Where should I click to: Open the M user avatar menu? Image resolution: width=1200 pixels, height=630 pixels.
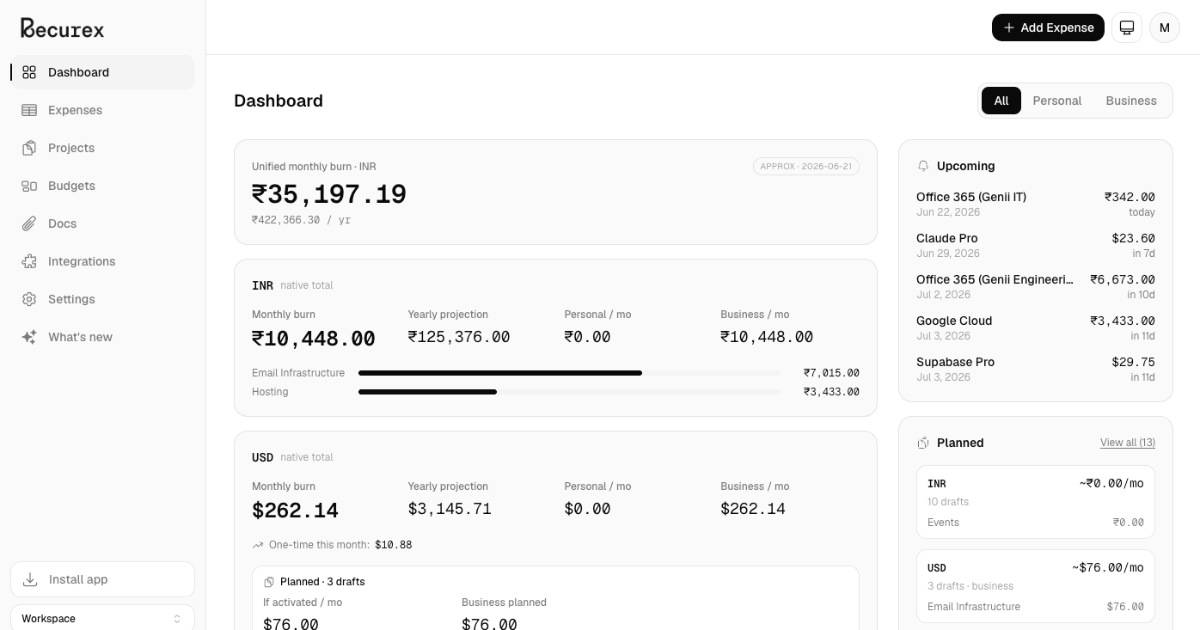[x=1164, y=28]
